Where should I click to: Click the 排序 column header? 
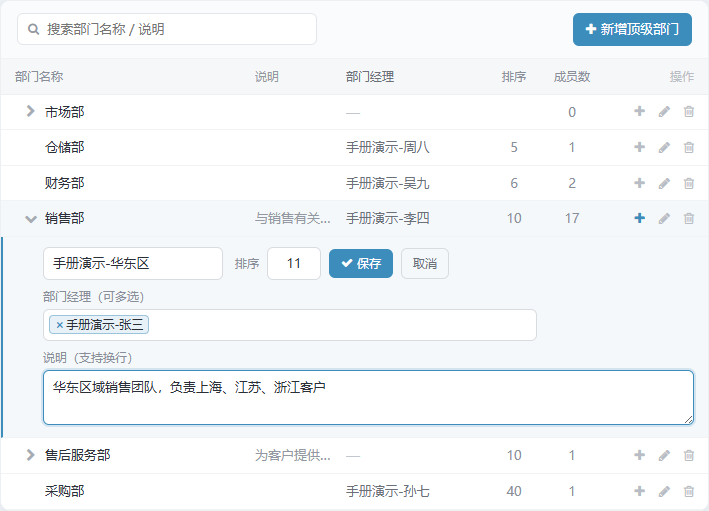(514, 76)
